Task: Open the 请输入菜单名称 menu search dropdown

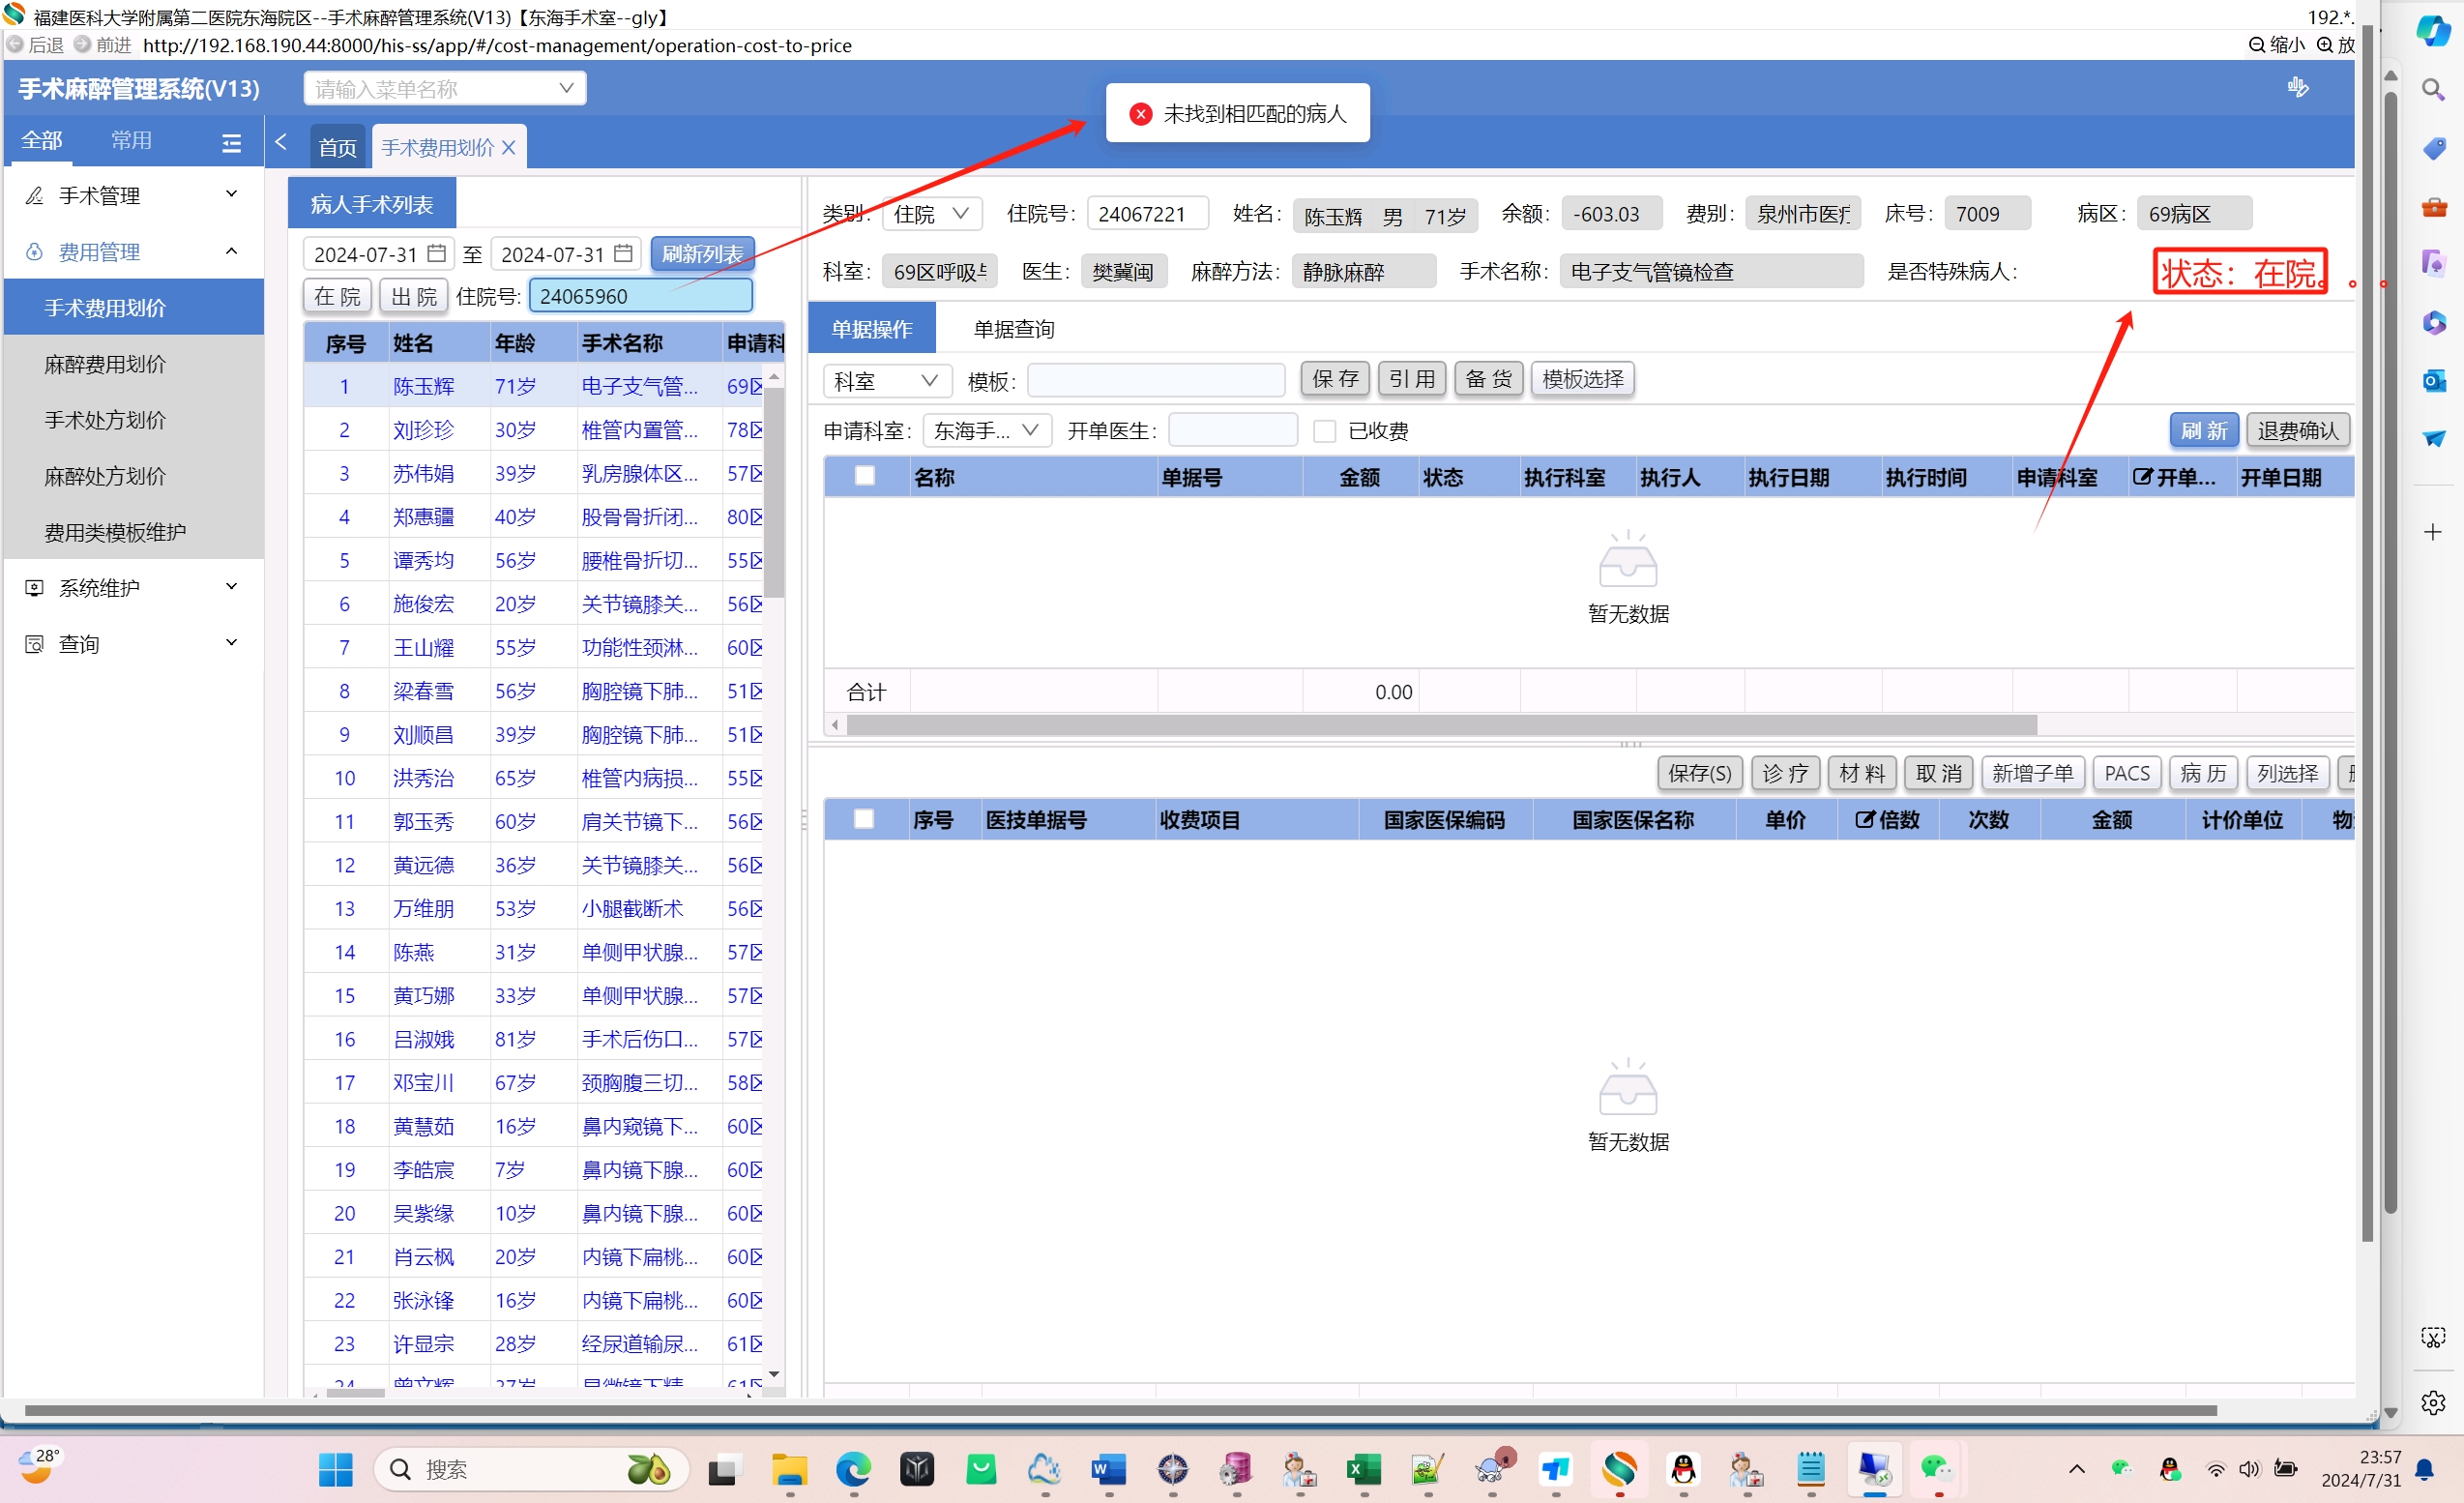Action: (445, 89)
